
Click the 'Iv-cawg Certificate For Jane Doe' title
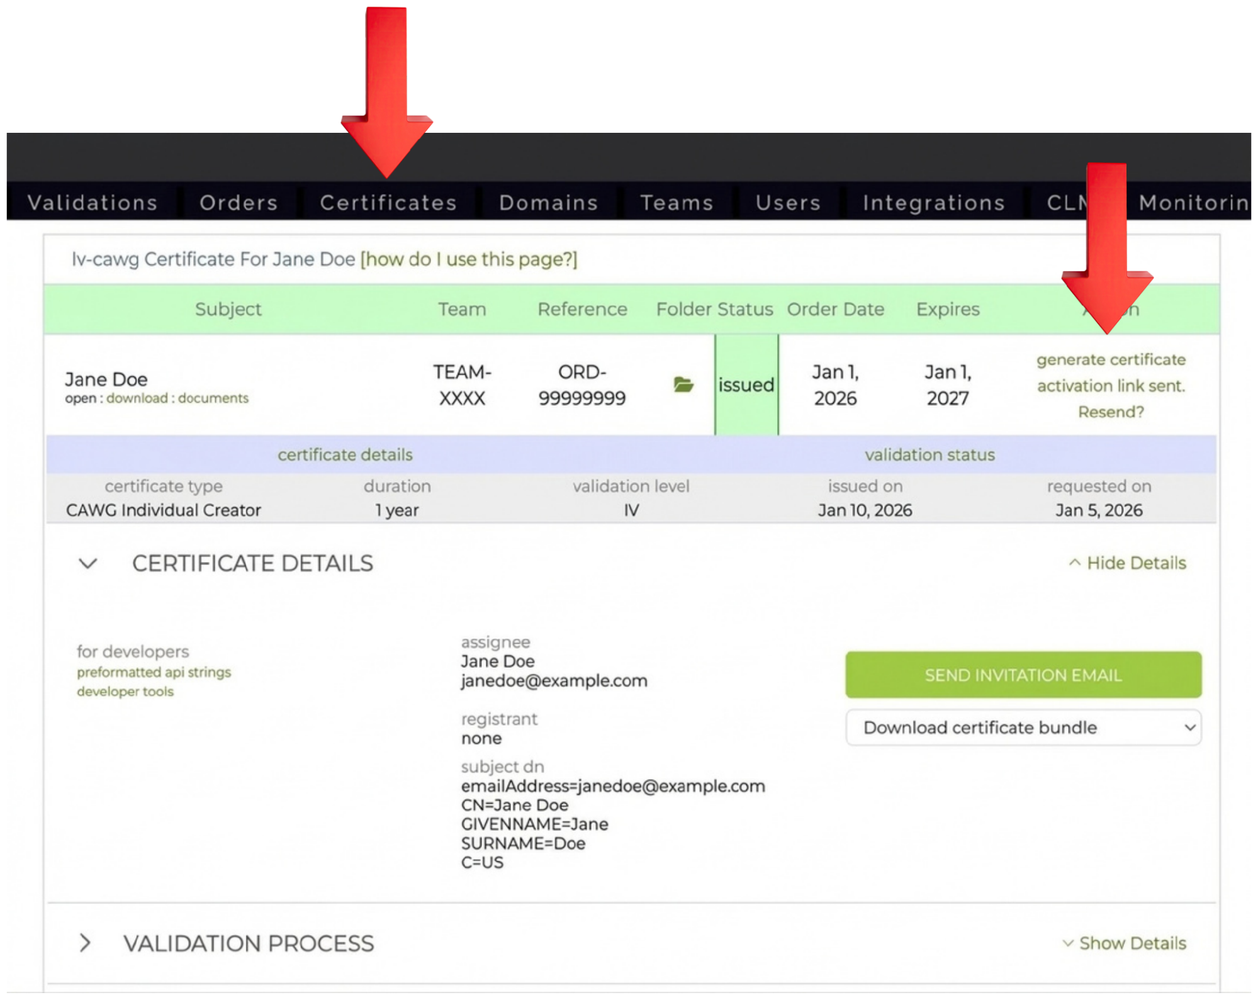213,259
